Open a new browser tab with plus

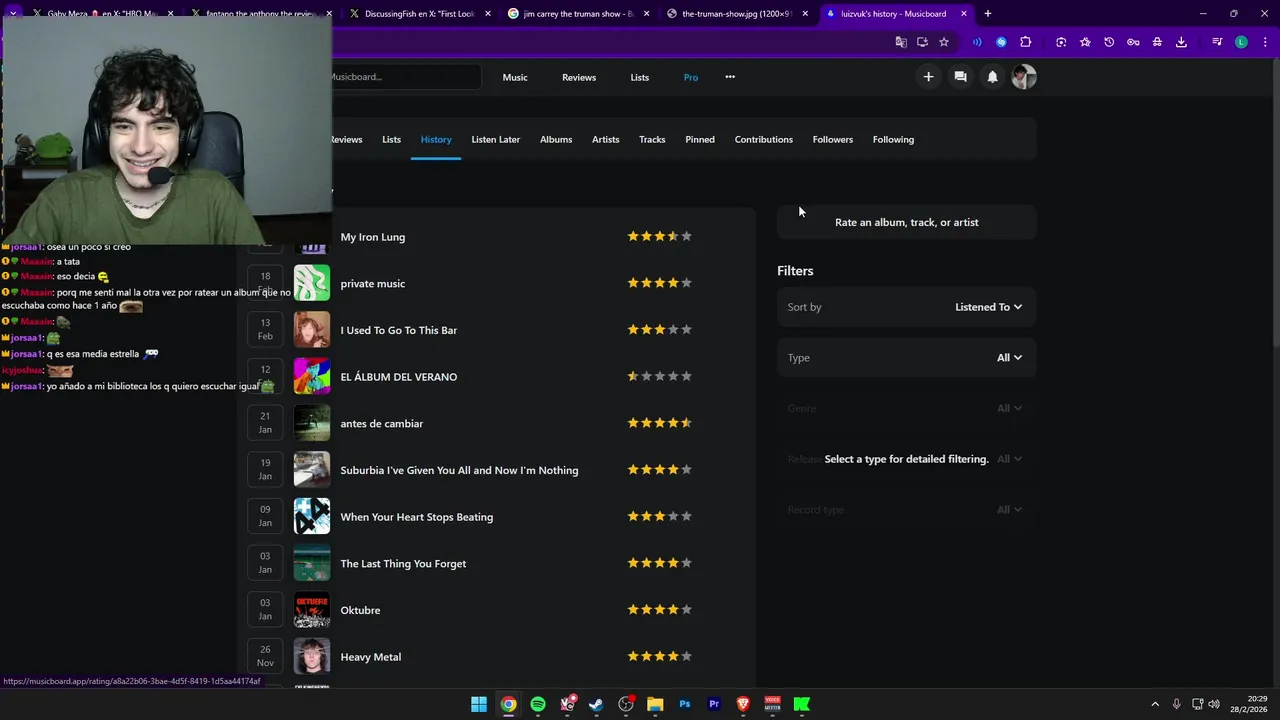988,14
